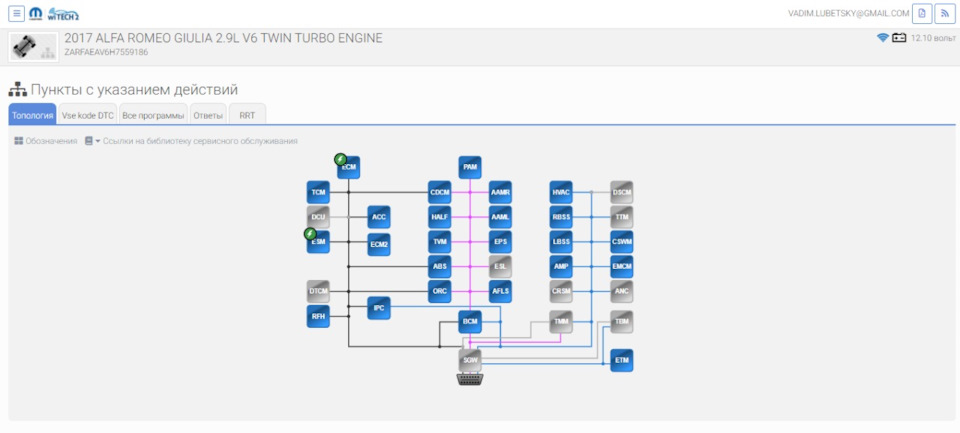The width and height of the screenshot is (960, 433).
Task: Click the 2017 Alfa Romeo Giulia title
Action: pos(223,38)
